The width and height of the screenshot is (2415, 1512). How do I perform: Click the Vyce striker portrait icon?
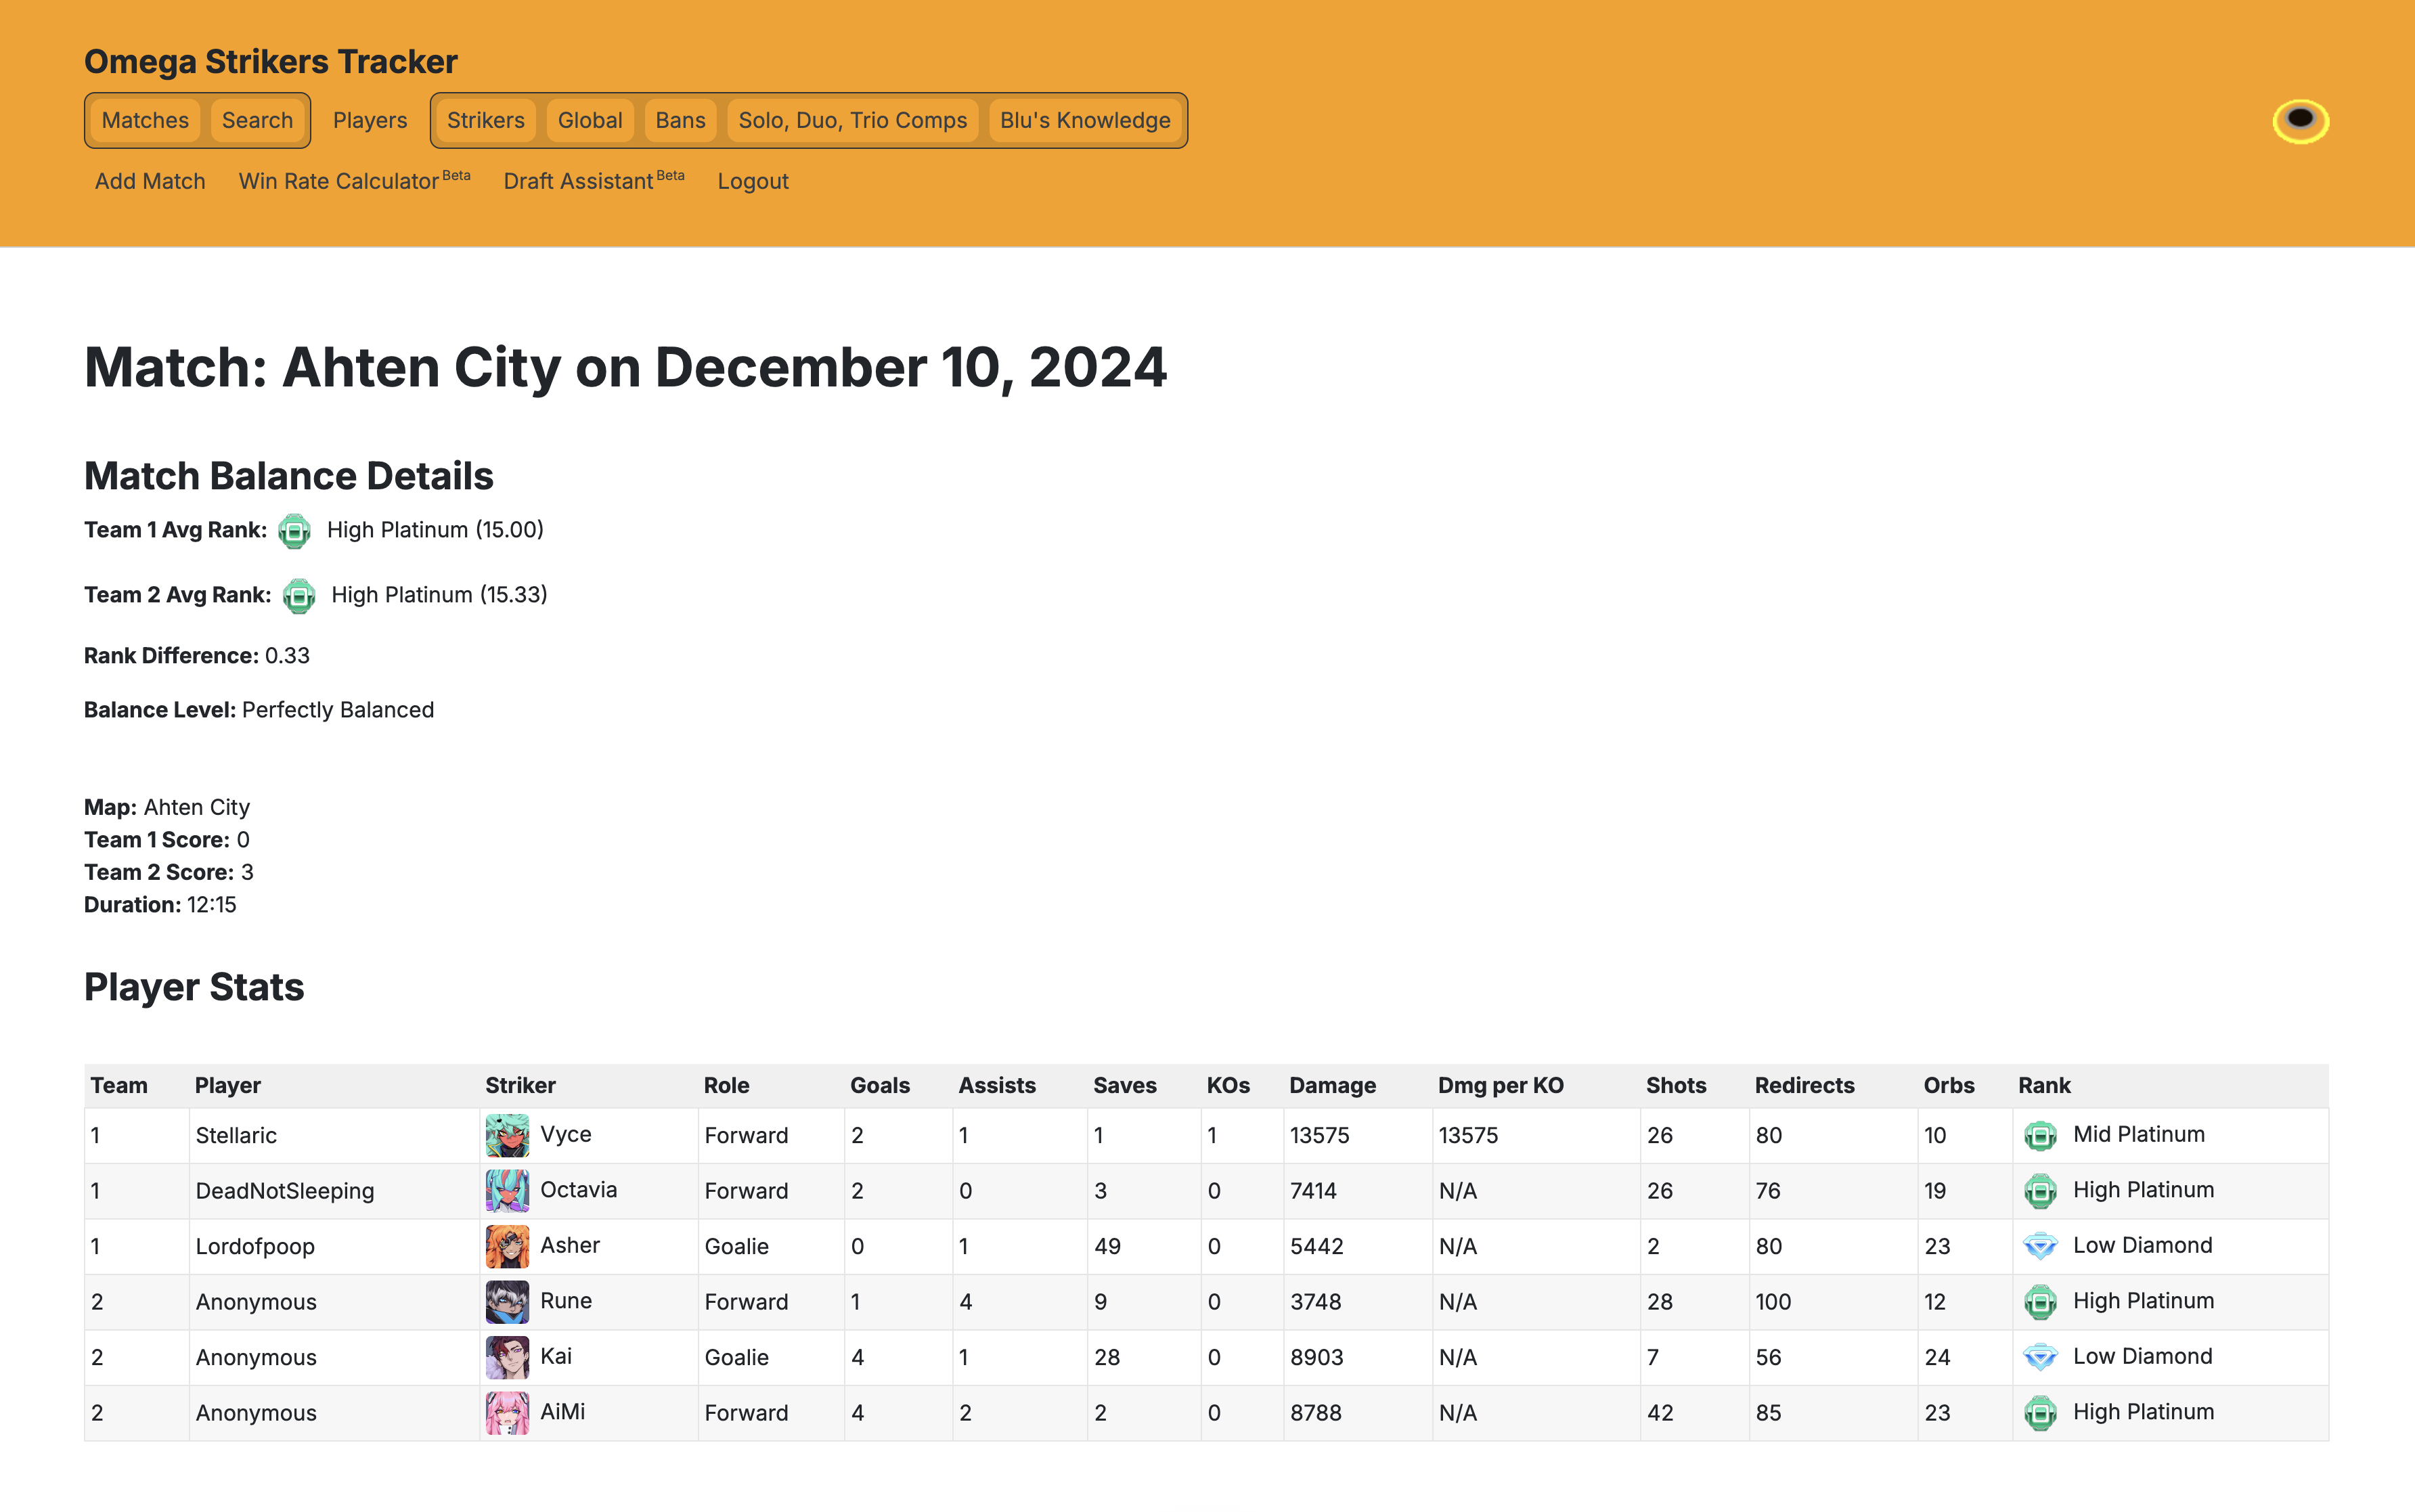pos(507,1135)
